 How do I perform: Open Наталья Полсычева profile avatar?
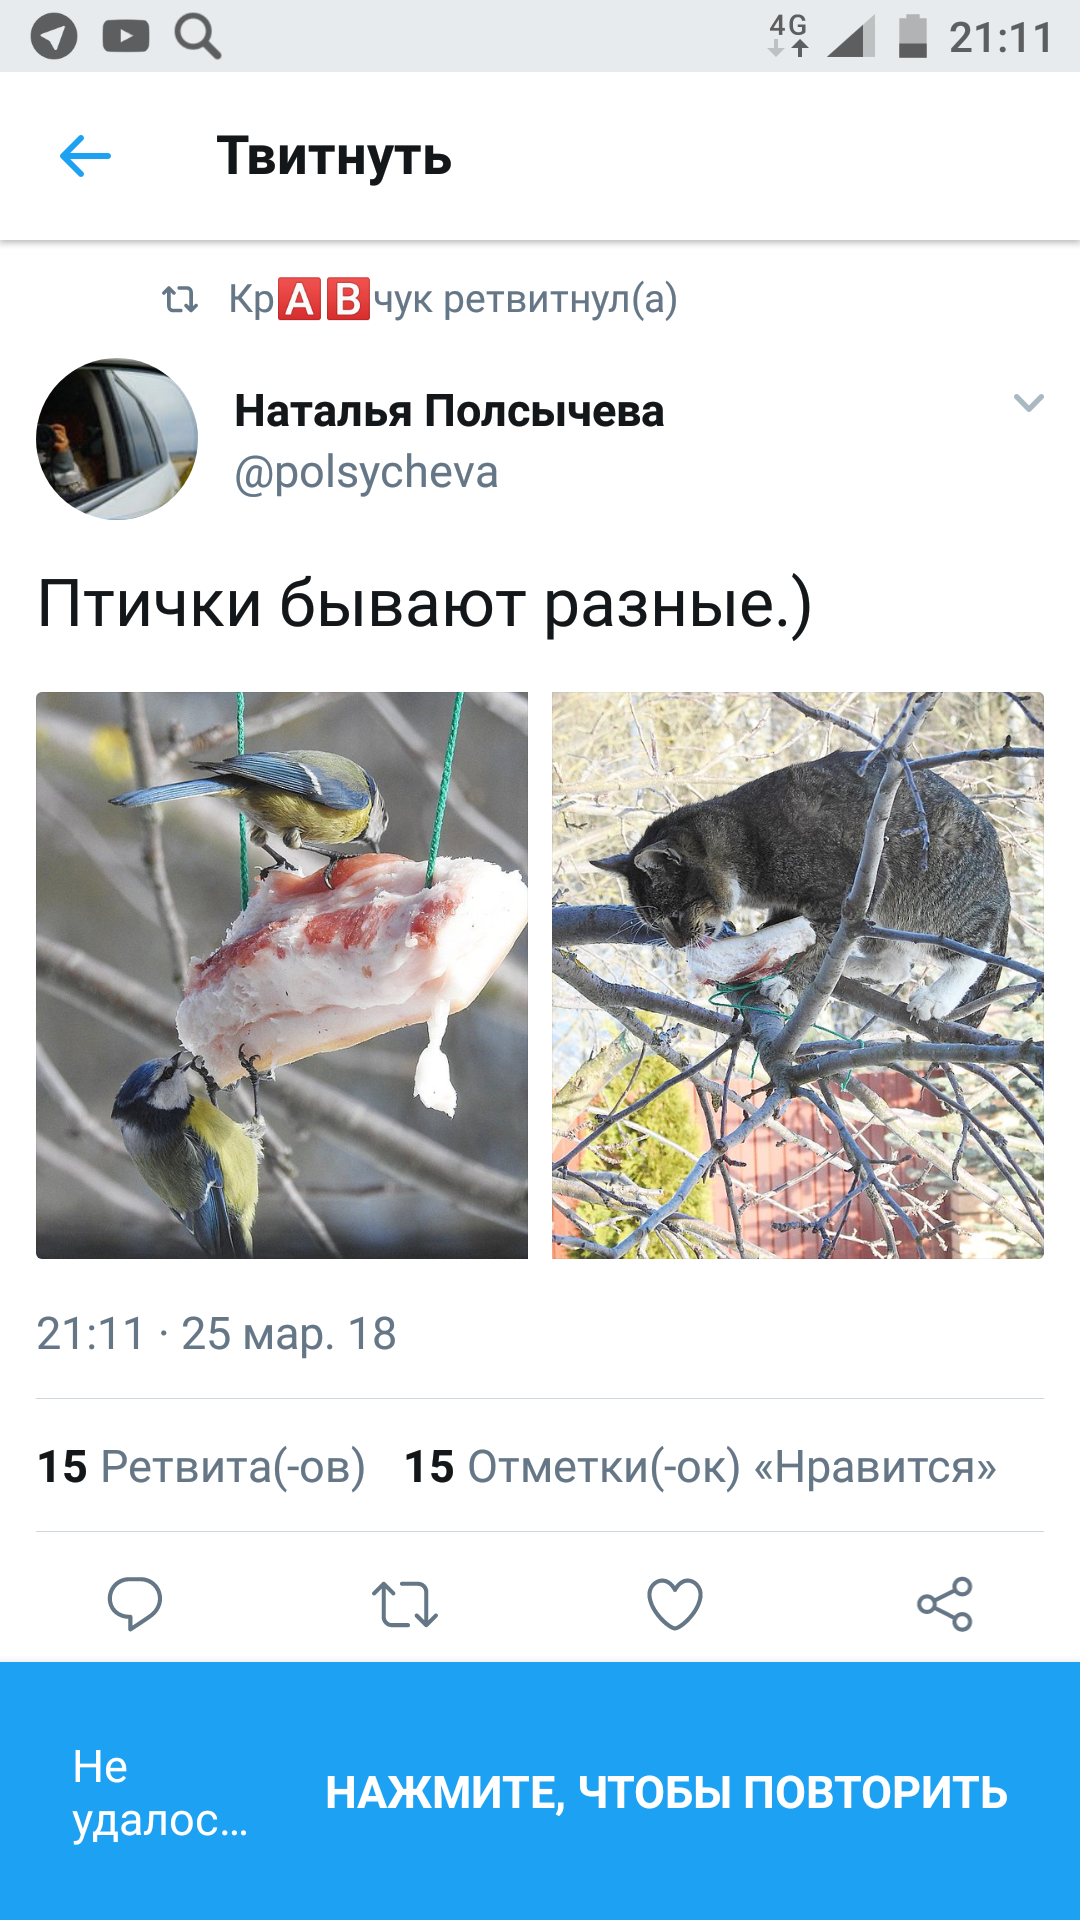click(117, 439)
